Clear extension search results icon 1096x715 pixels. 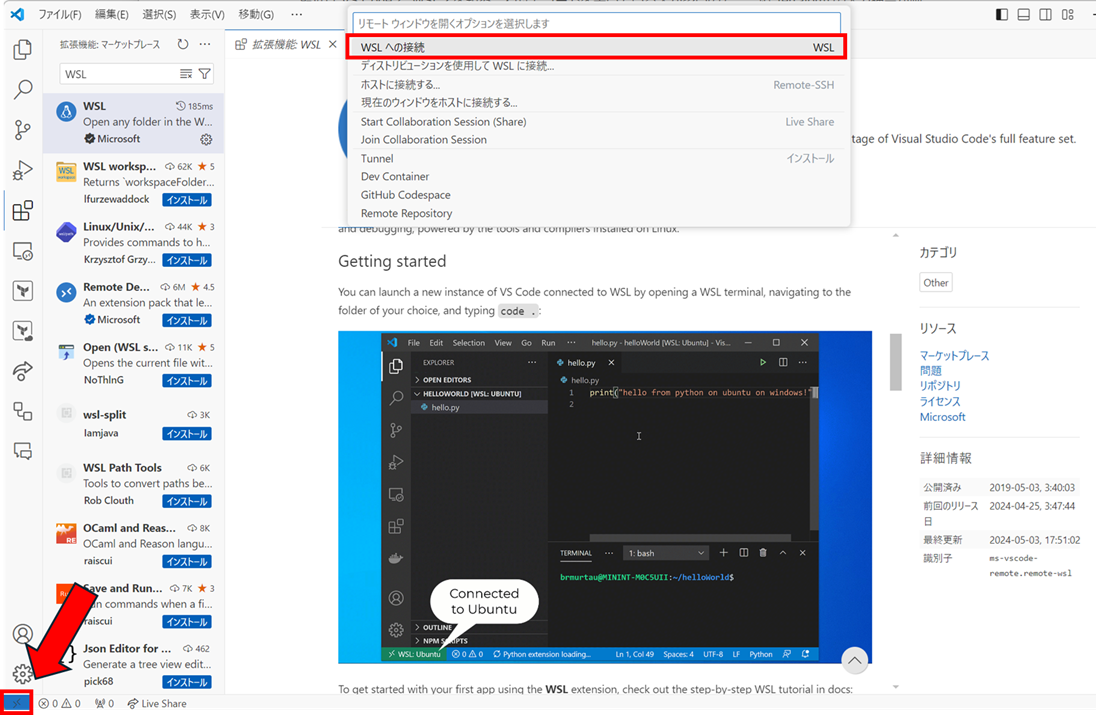click(x=186, y=73)
